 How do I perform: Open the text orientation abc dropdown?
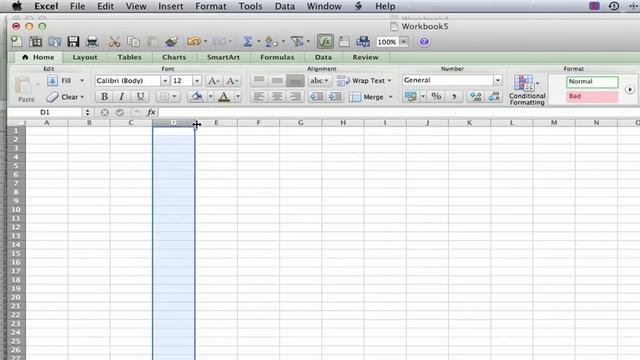(x=319, y=81)
